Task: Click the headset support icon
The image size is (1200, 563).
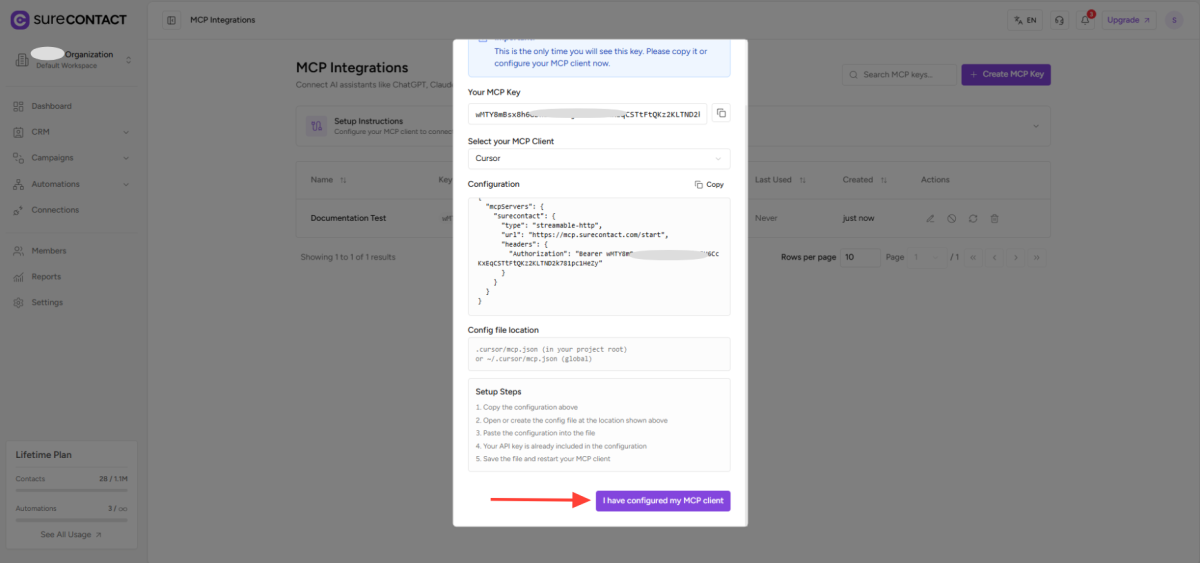Action: tap(1059, 20)
